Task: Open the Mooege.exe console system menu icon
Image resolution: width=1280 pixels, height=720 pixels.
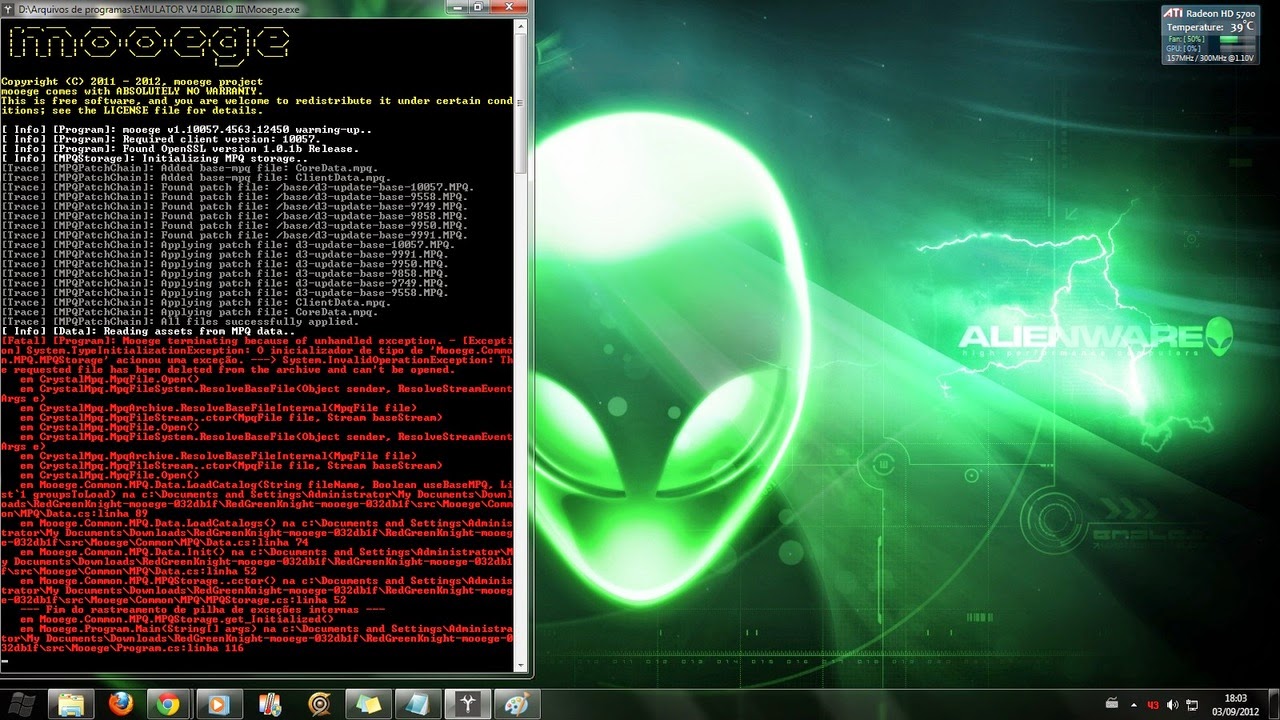Action: 9,8
